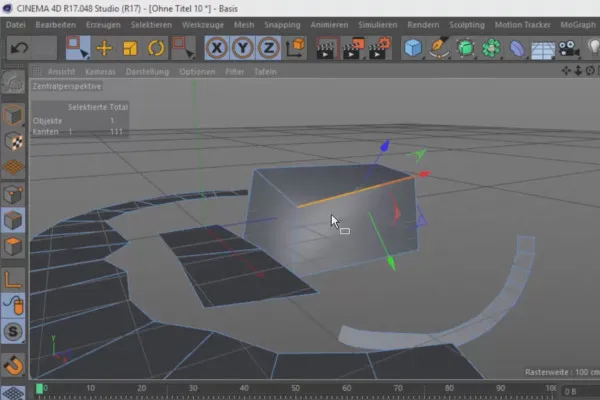
Task: Toggle Y axis lock
Action: click(x=243, y=48)
